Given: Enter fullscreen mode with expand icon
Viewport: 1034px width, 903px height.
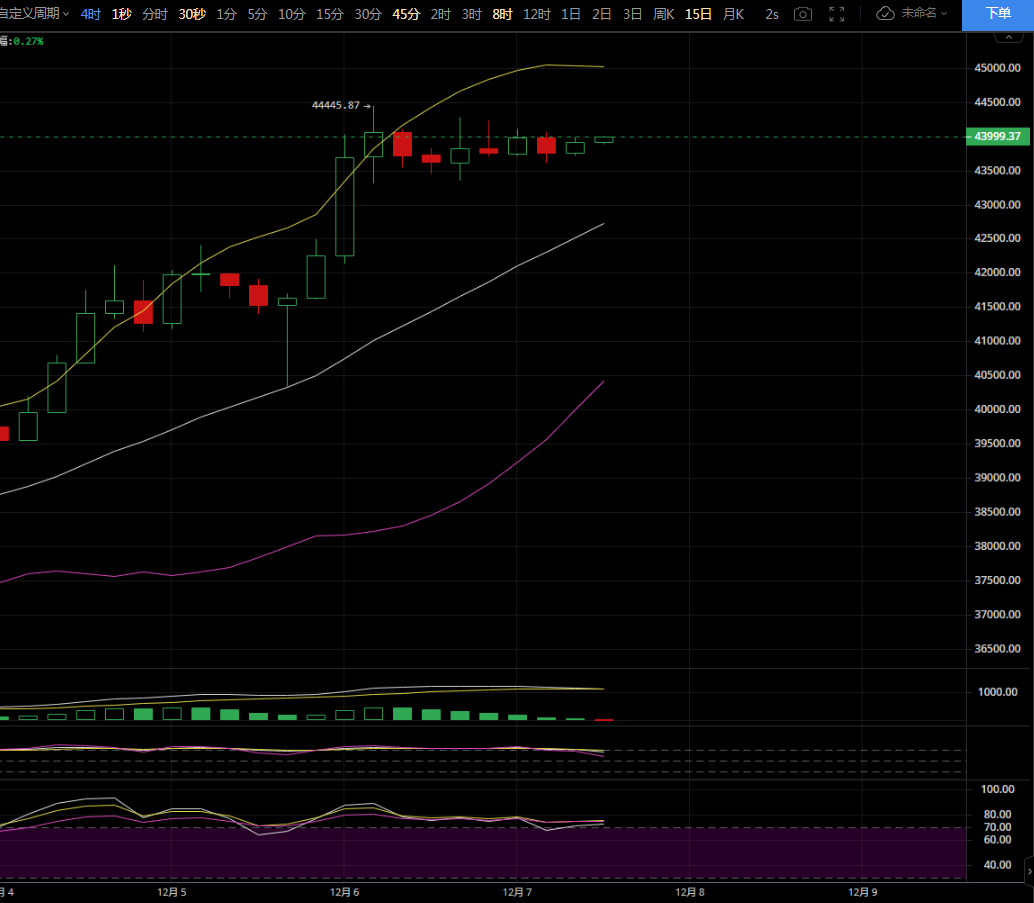Looking at the screenshot, I should tap(837, 14).
